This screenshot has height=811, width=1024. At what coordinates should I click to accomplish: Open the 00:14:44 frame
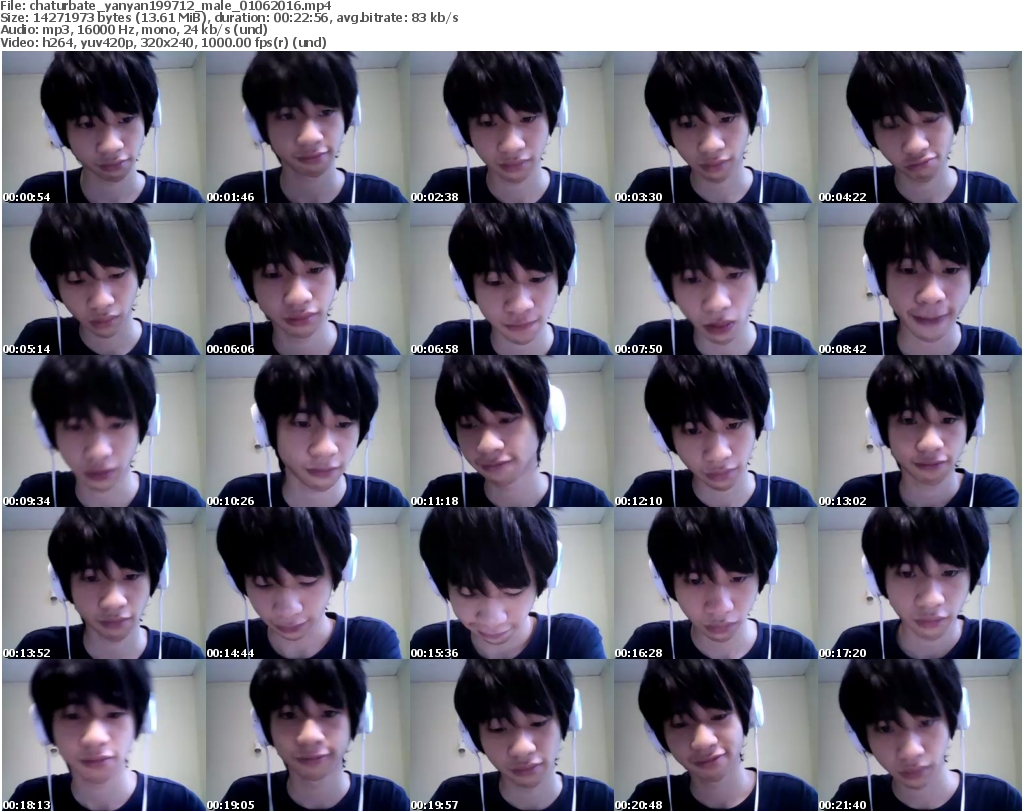pos(308,583)
